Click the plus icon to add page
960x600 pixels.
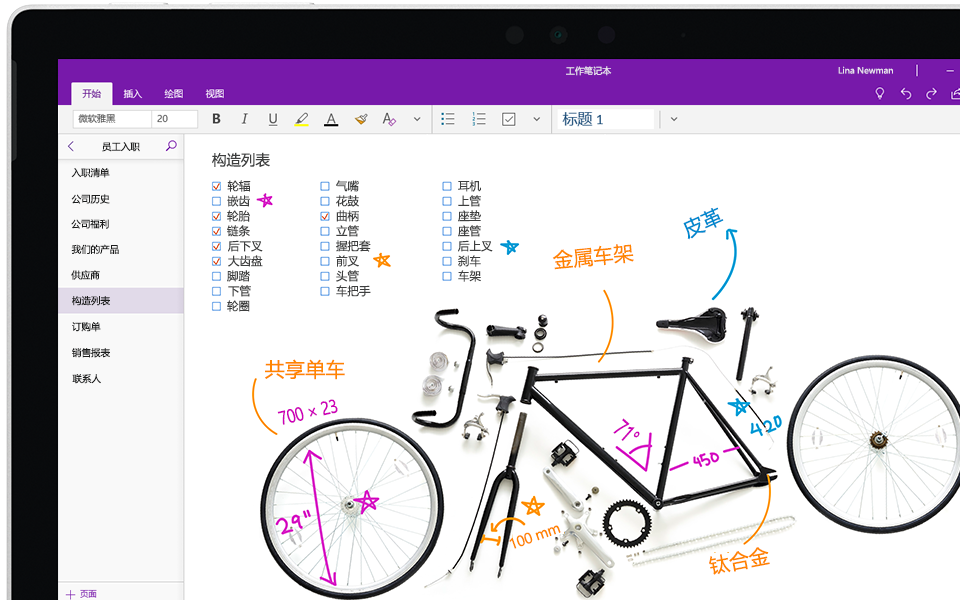[x=70, y=594]
